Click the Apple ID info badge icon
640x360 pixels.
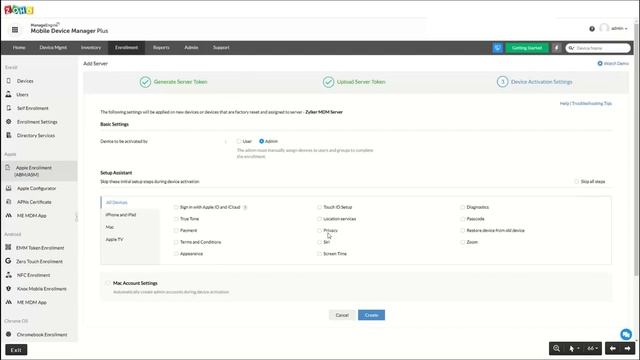click(x=245, y=207)
